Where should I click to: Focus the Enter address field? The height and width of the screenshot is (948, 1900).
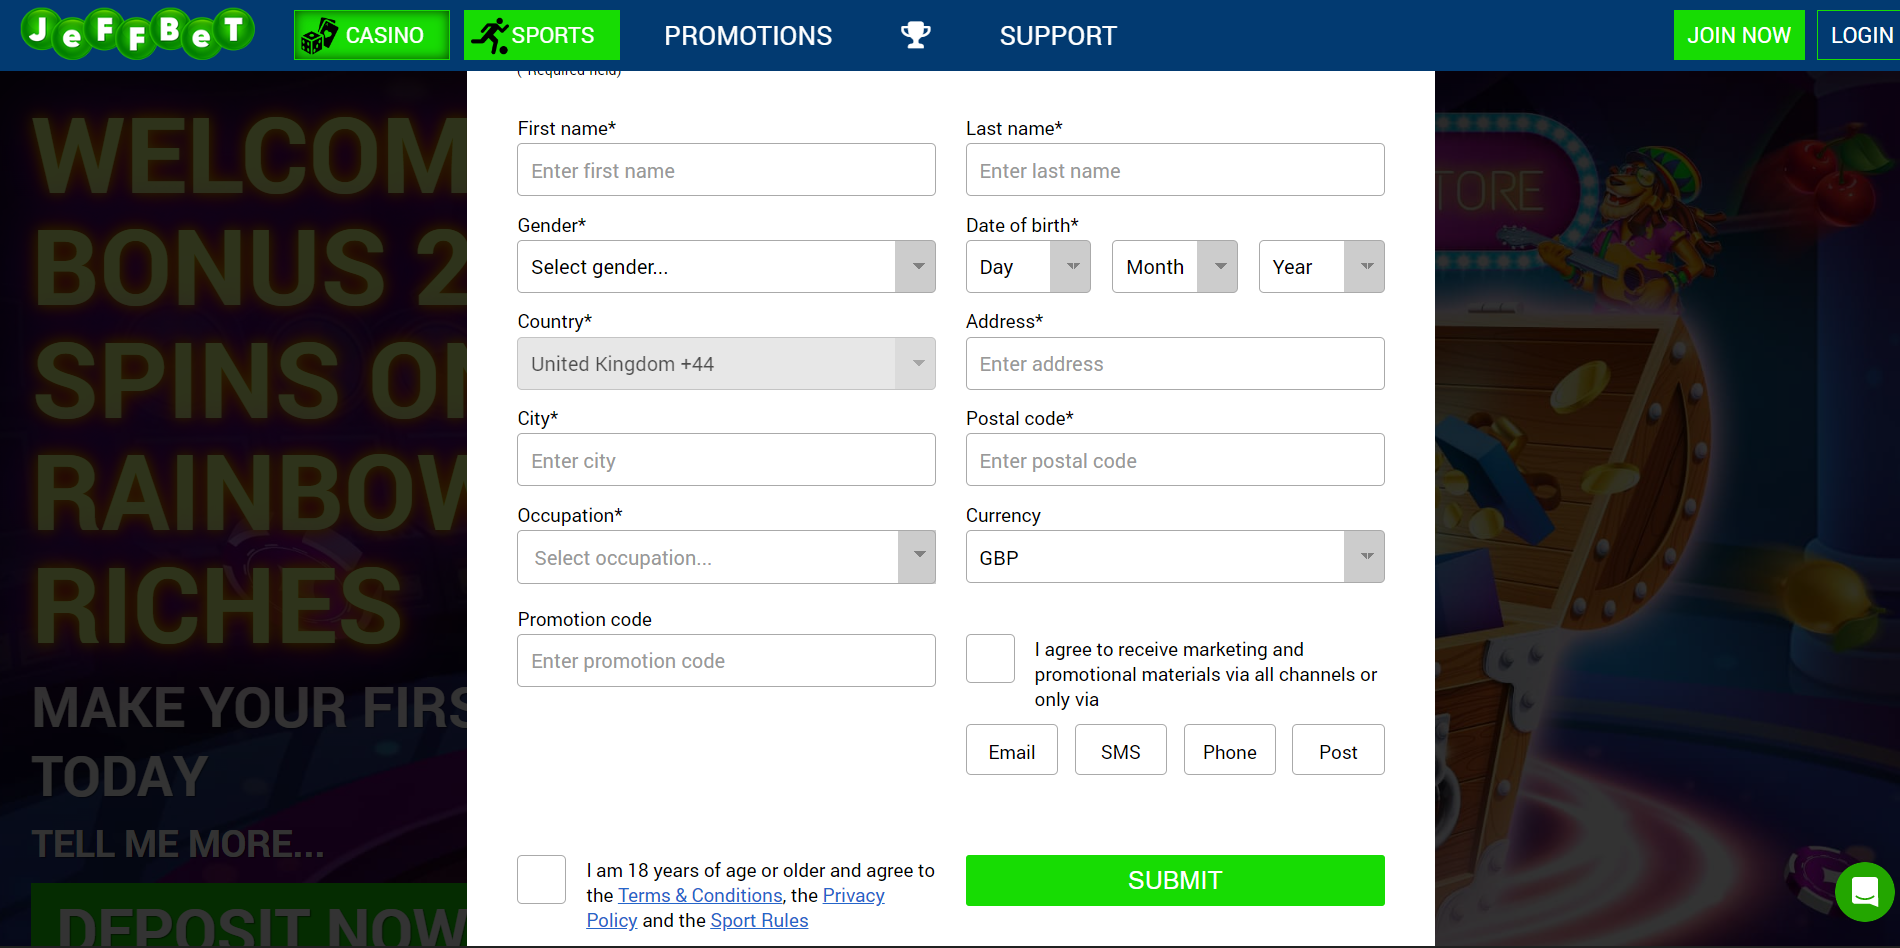coord(1175,364)
